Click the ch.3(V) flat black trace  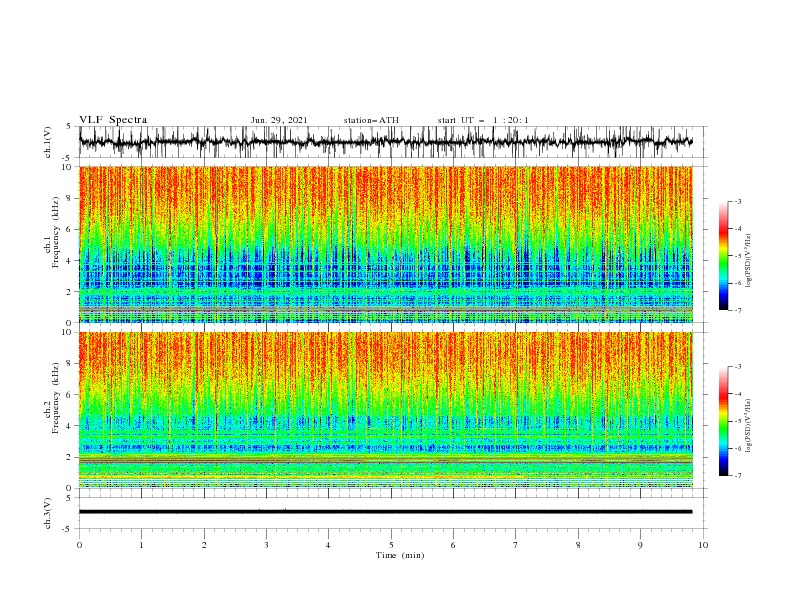pyautogui.click(x=386, y=512)
